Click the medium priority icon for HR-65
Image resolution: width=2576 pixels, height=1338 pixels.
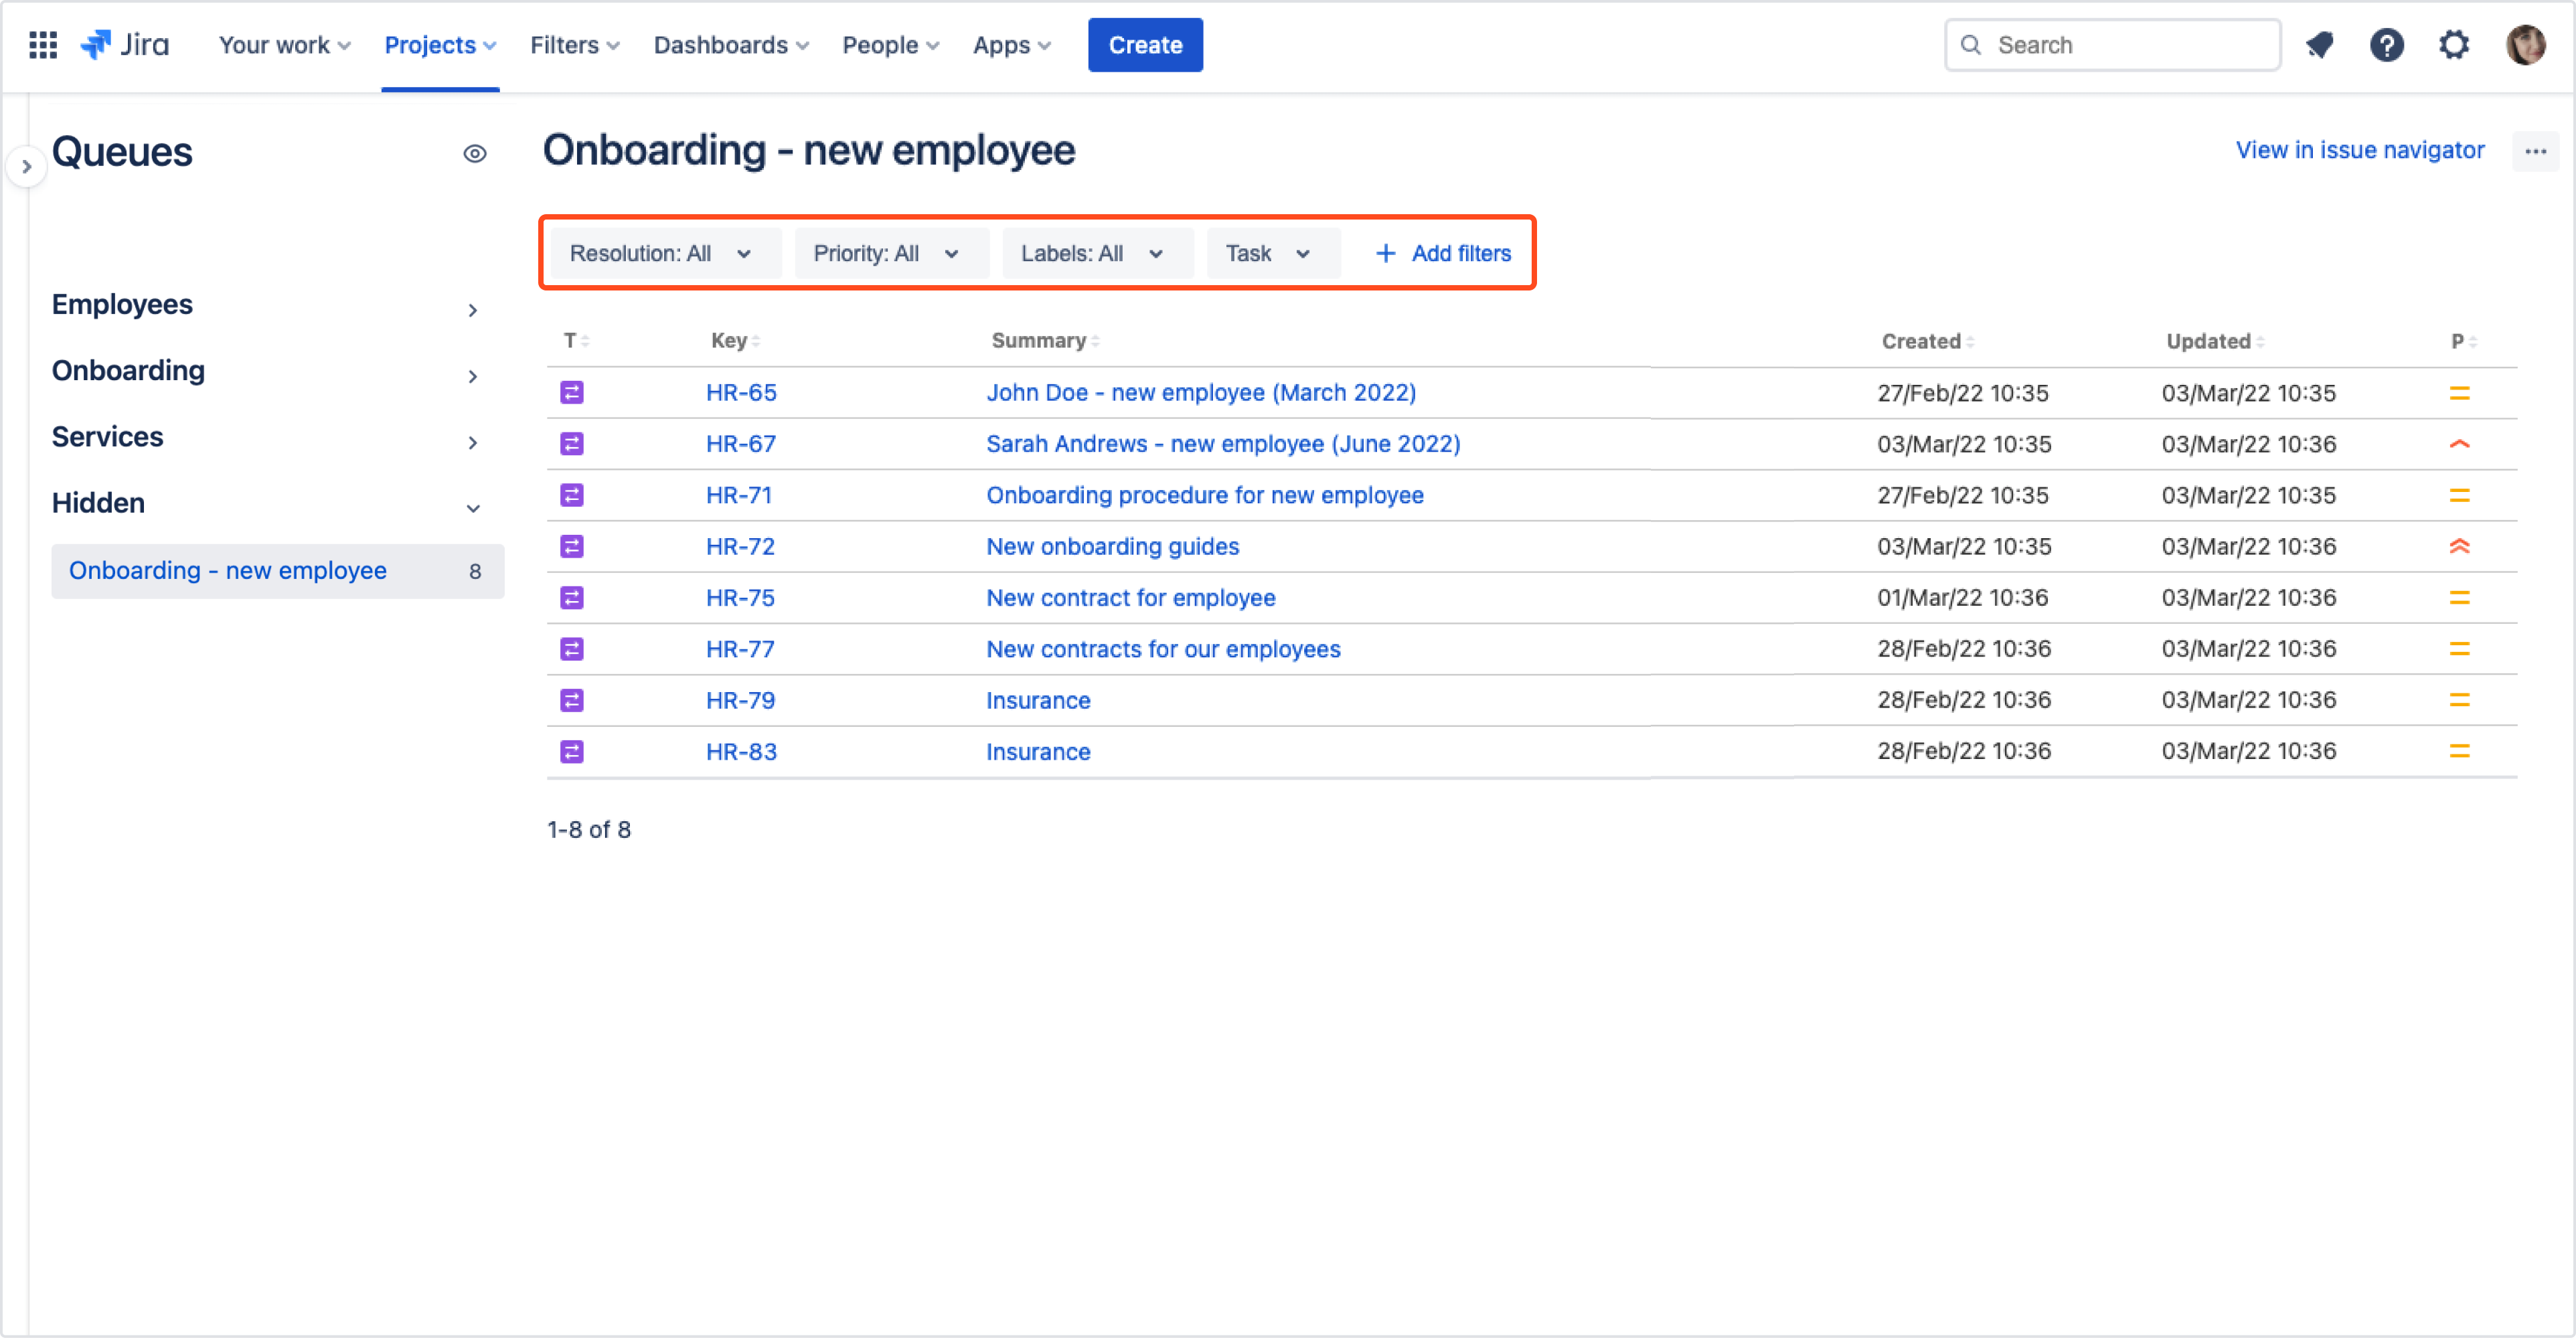pyautogui.click(x=2459, y=393)
